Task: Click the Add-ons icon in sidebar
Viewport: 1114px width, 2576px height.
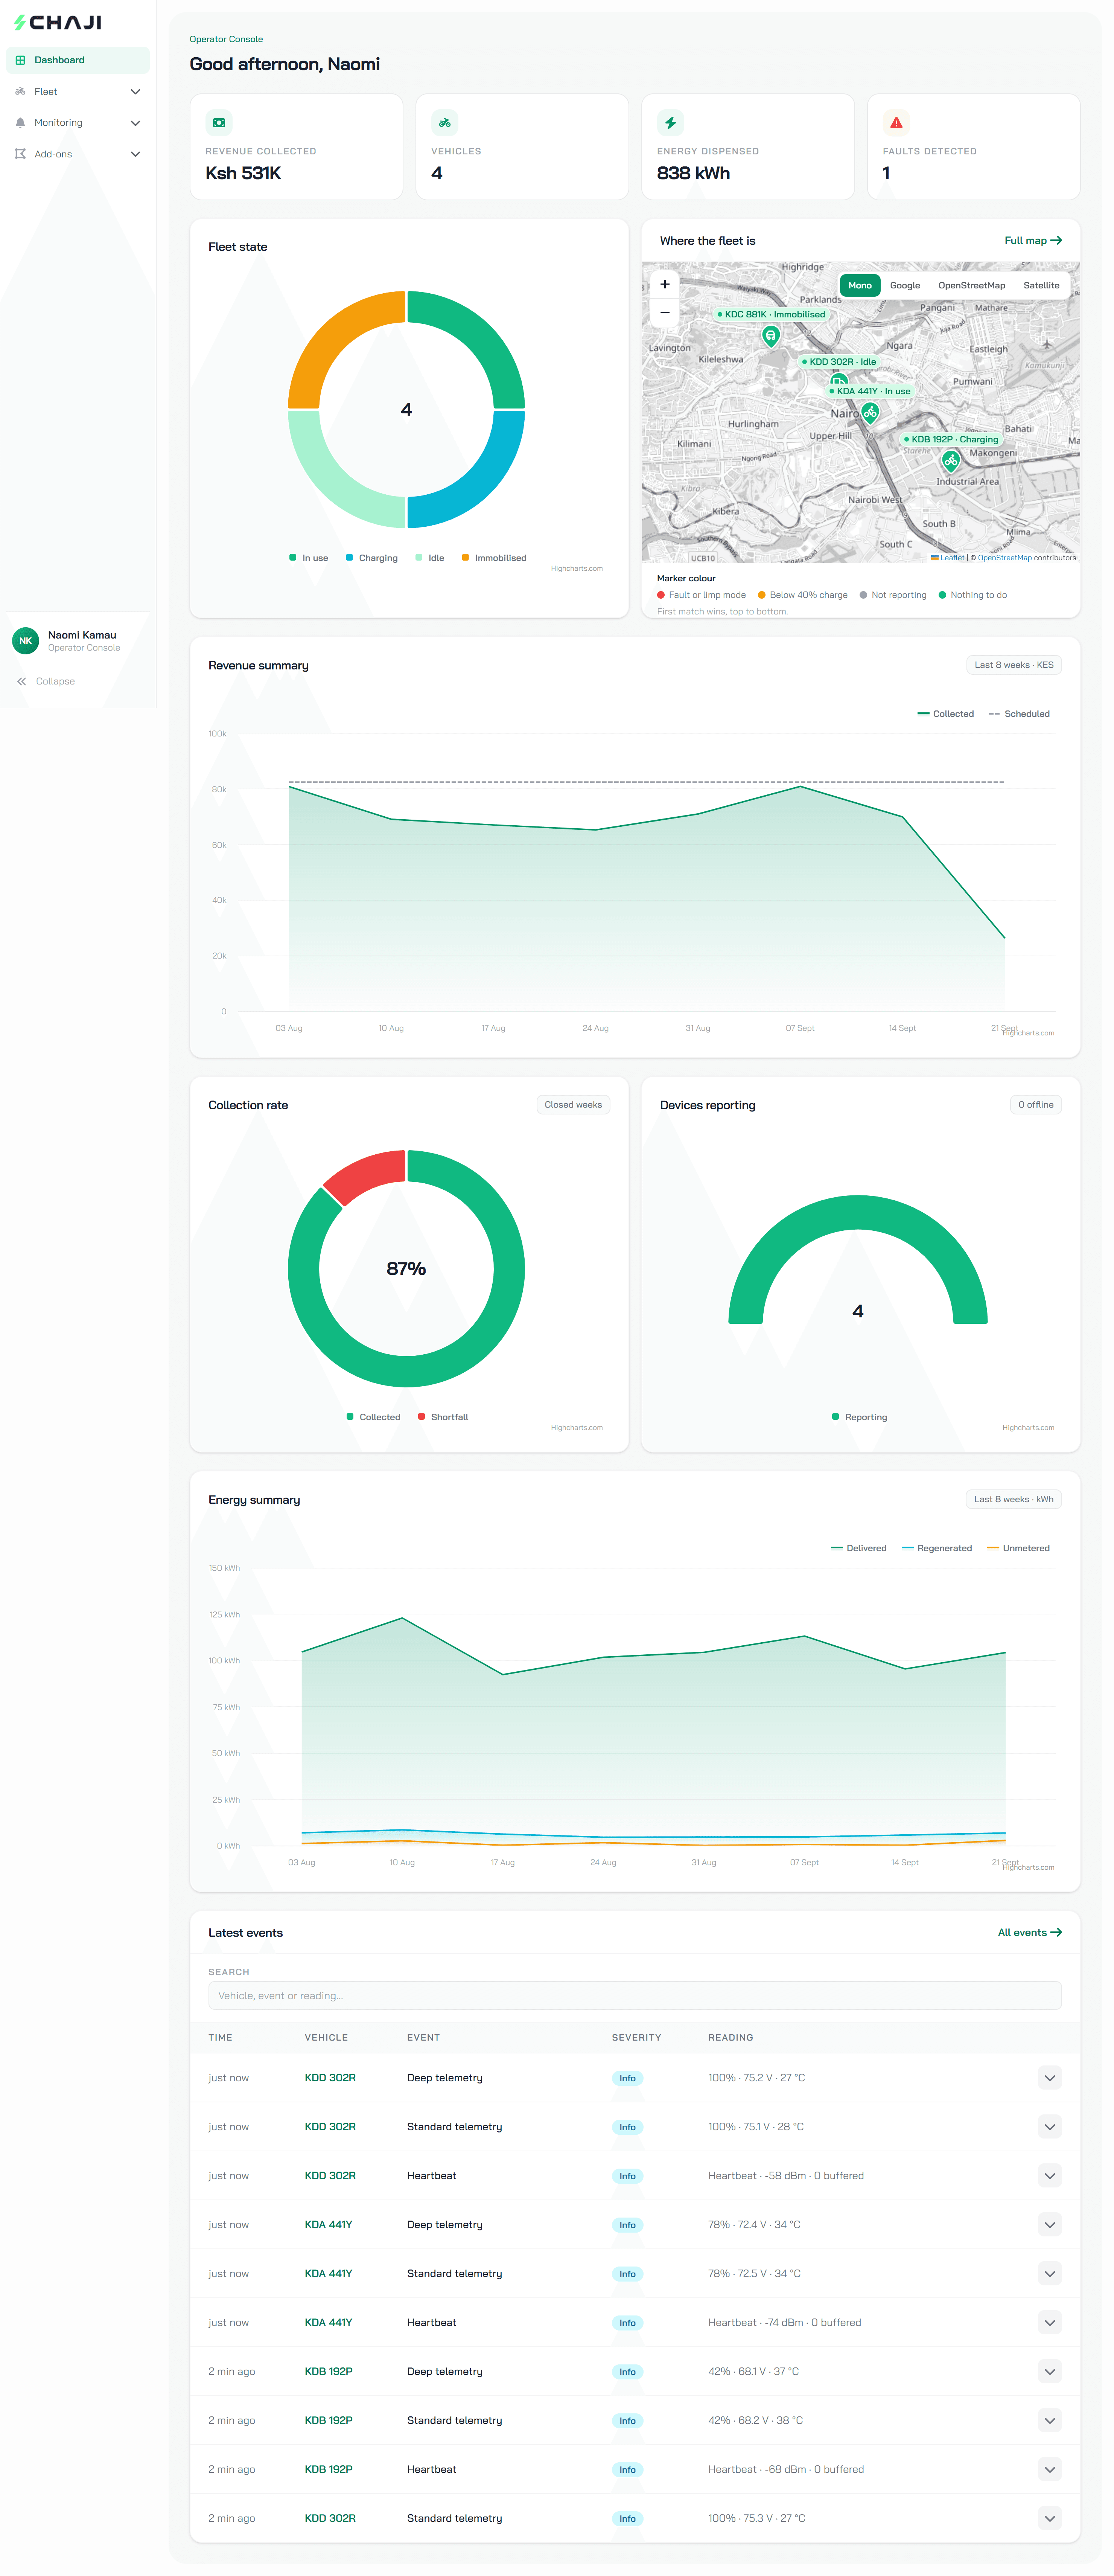Action: pos(20,154)
